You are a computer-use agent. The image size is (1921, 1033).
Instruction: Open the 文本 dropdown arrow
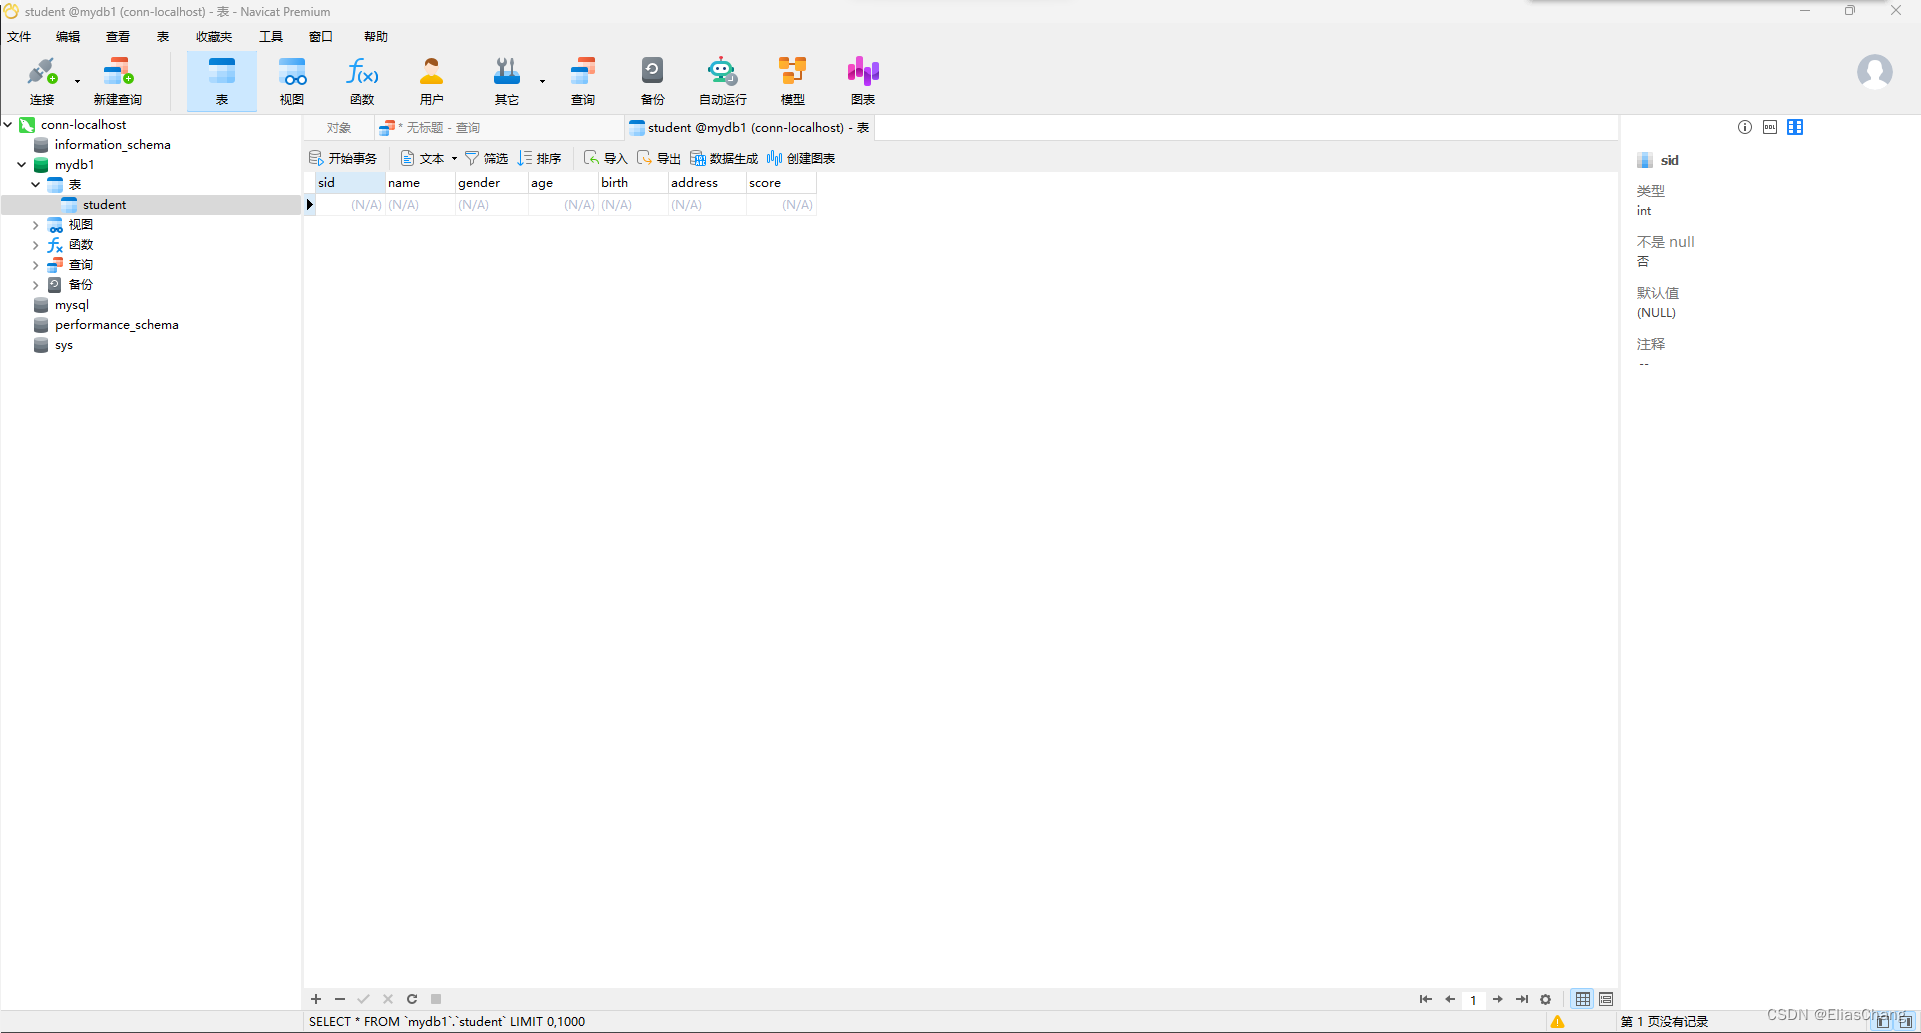click(454, 158)
